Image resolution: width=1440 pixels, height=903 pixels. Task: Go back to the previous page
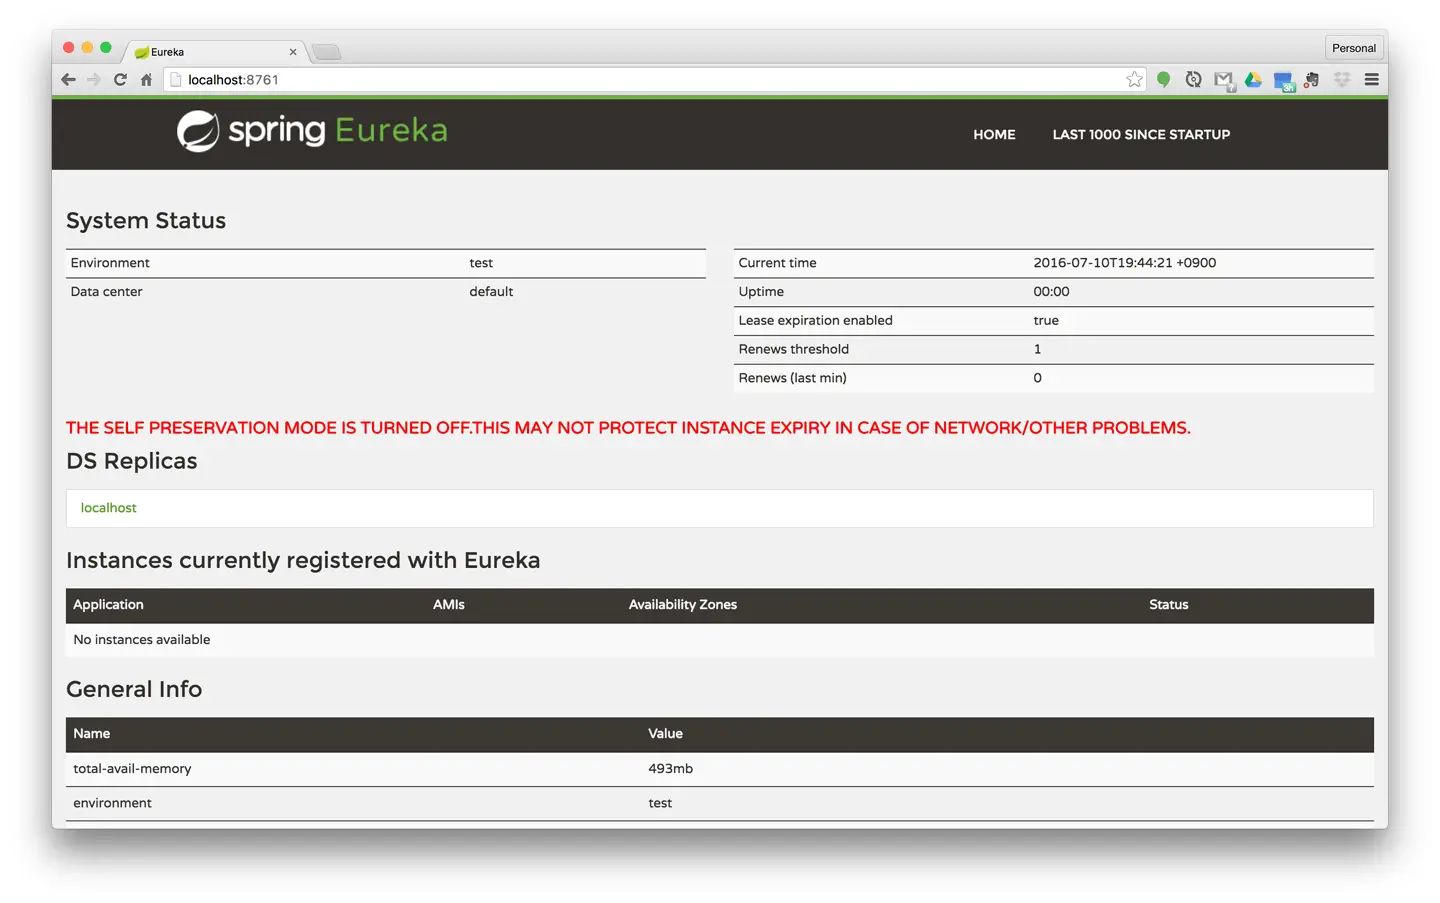coord(68,80)
